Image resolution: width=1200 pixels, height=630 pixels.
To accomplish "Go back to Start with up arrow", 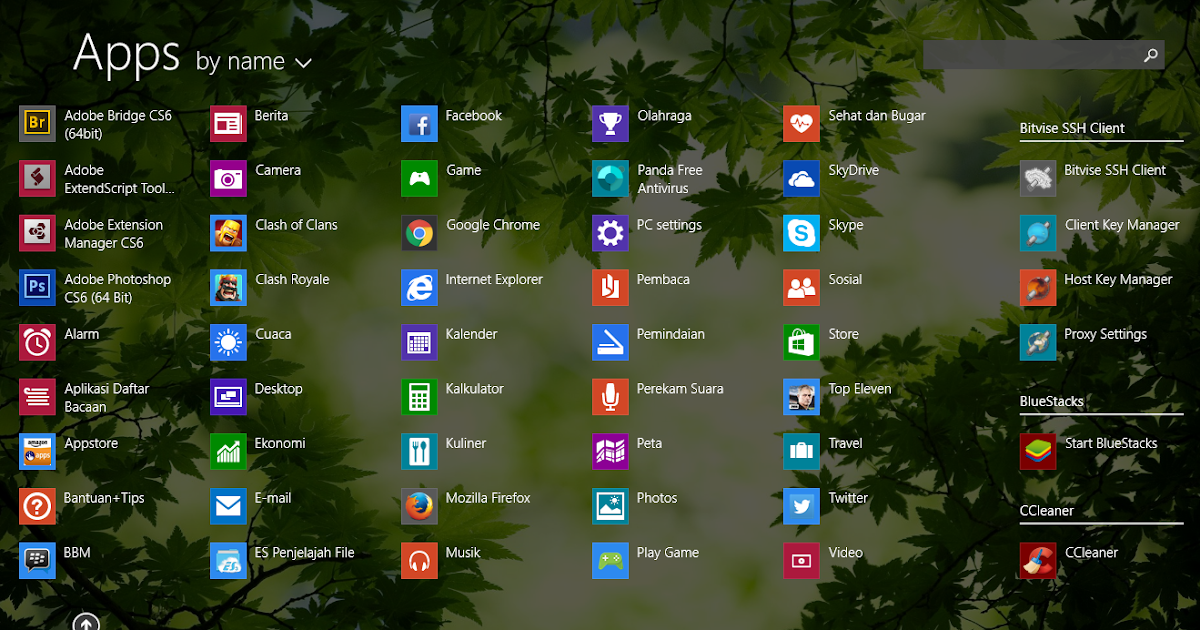I will click(86, 622).
